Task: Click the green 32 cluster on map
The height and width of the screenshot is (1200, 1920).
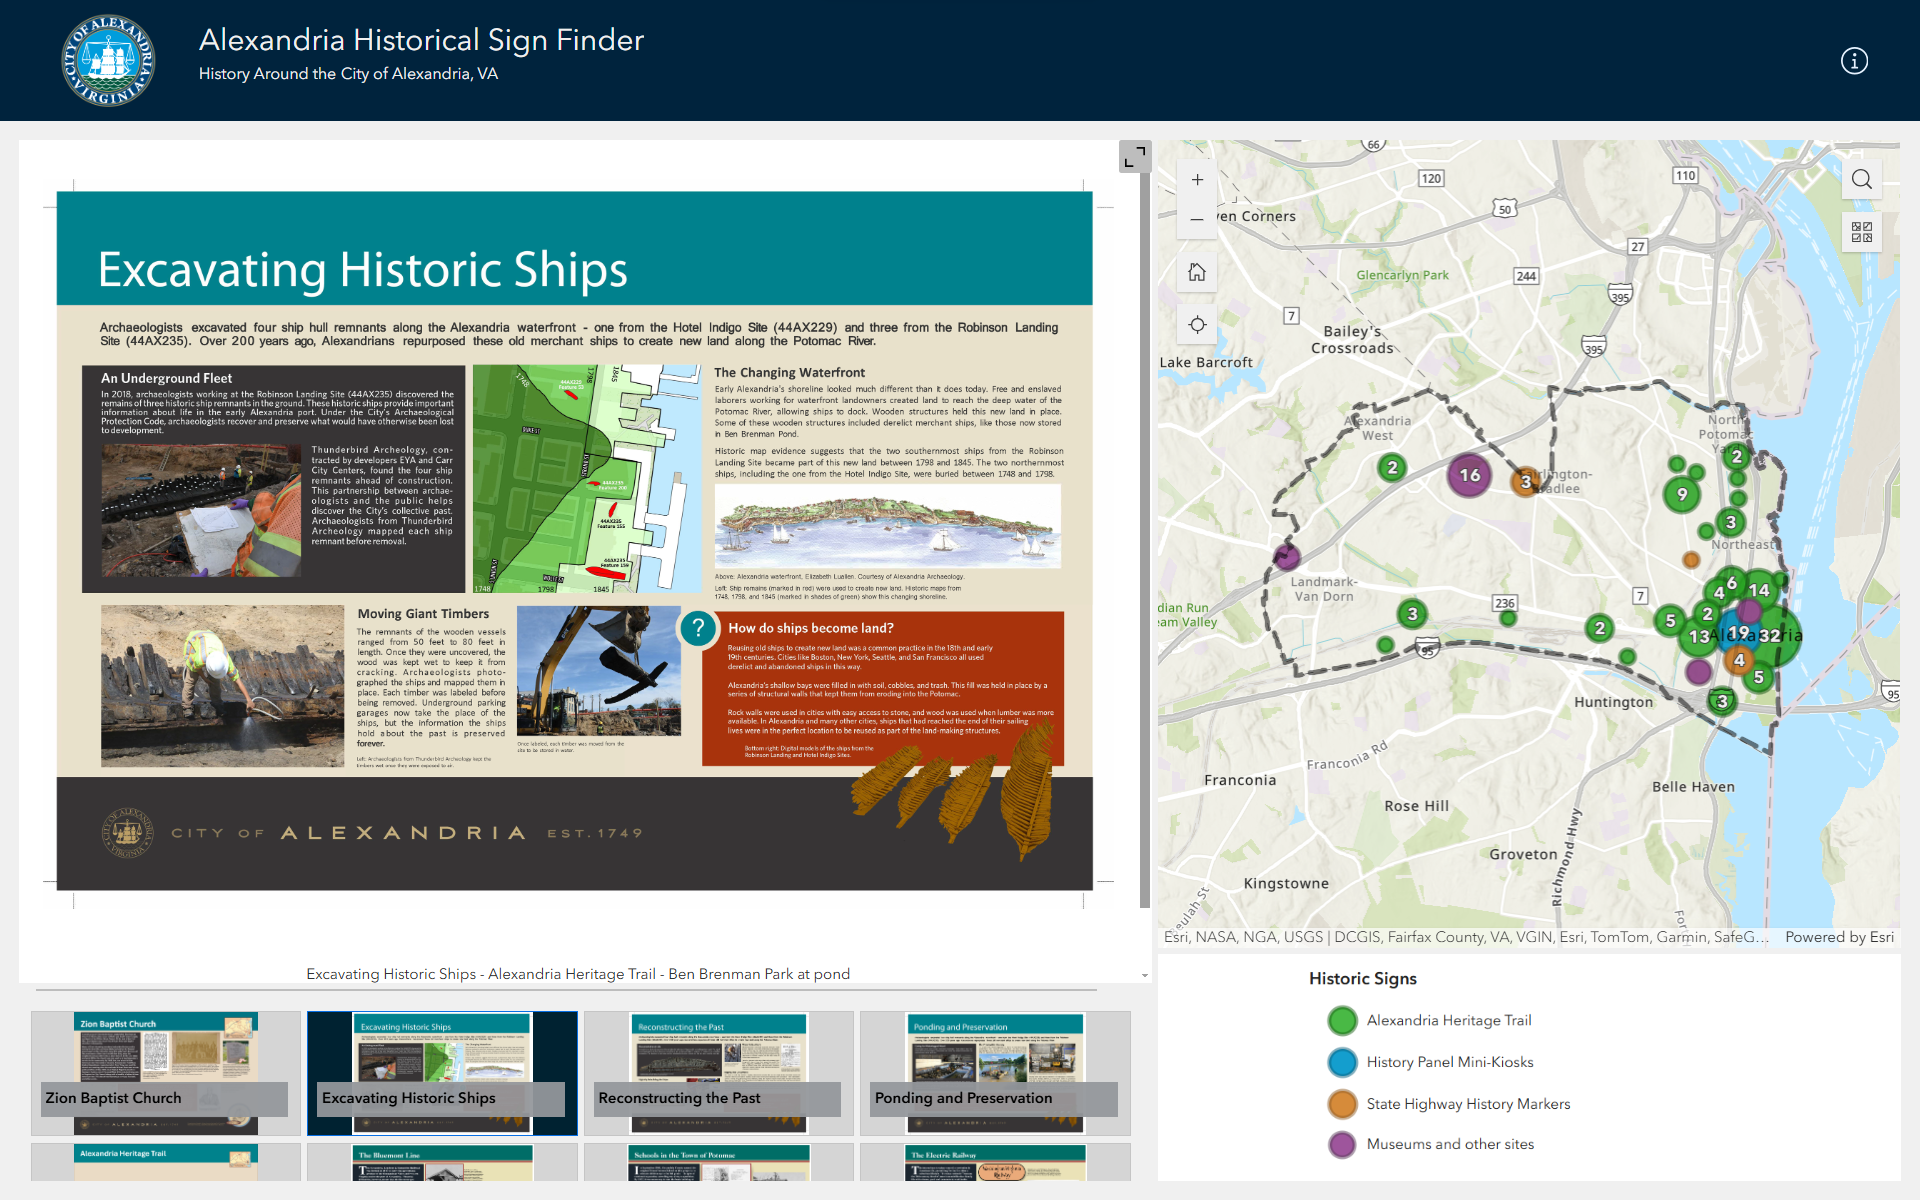Action: (1773, 636)
